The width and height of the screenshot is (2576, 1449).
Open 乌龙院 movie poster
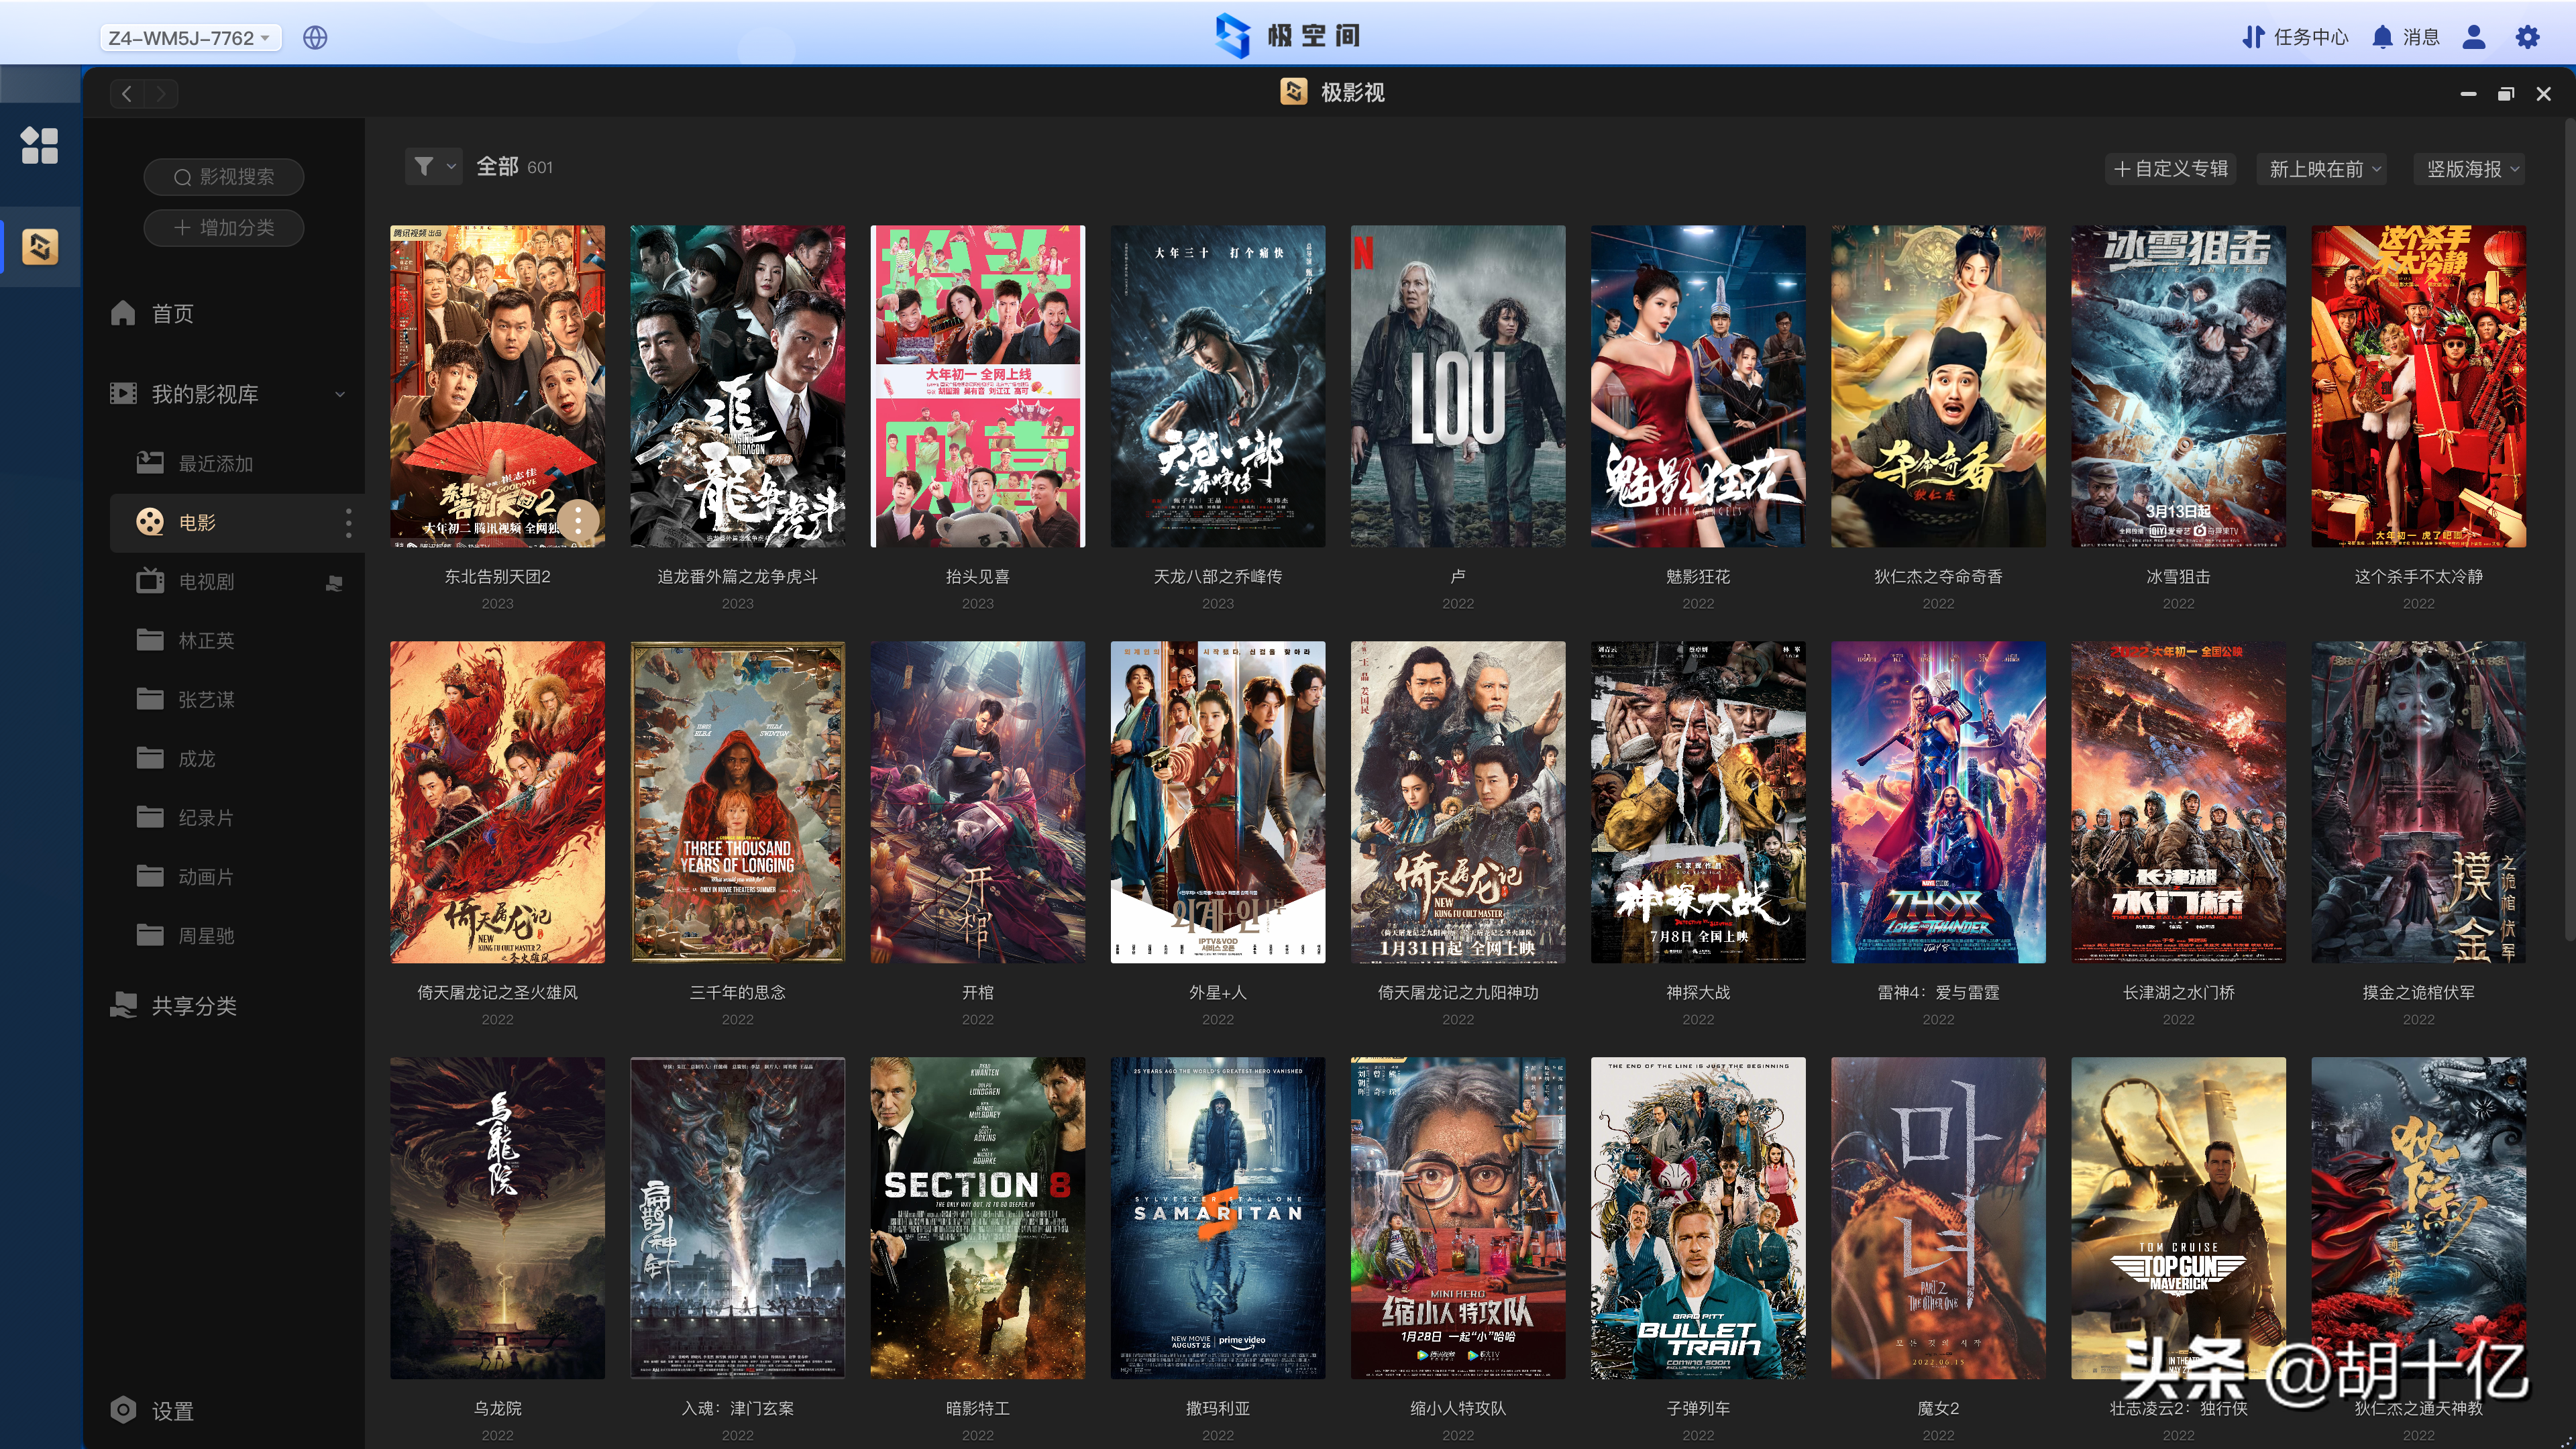click(498, 1218)
